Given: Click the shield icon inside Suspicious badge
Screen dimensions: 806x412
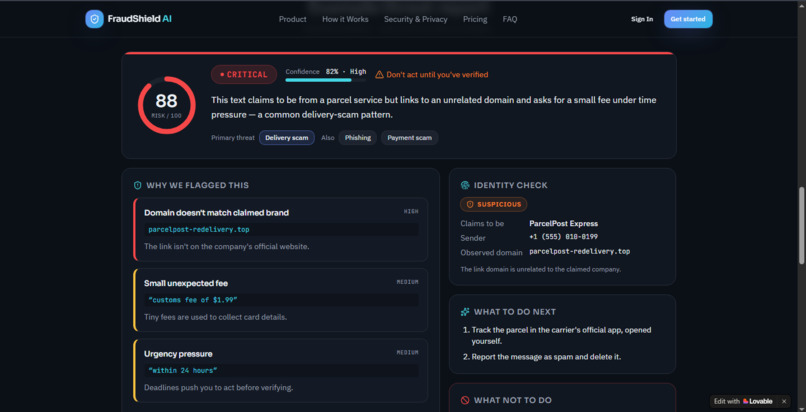Looking at the screenshot, I should [x=470, y=204].
